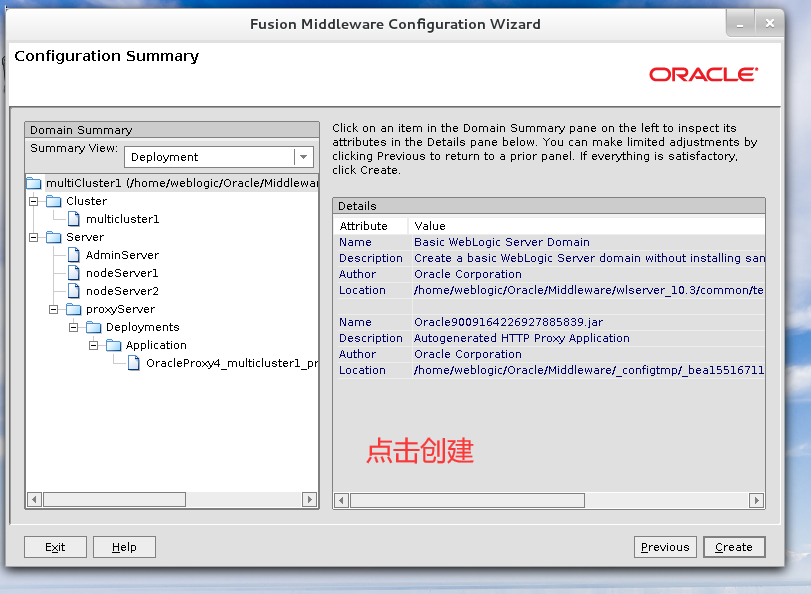
Task: Click the wlserver_10.3 Location value
Action: coord(589,290)
